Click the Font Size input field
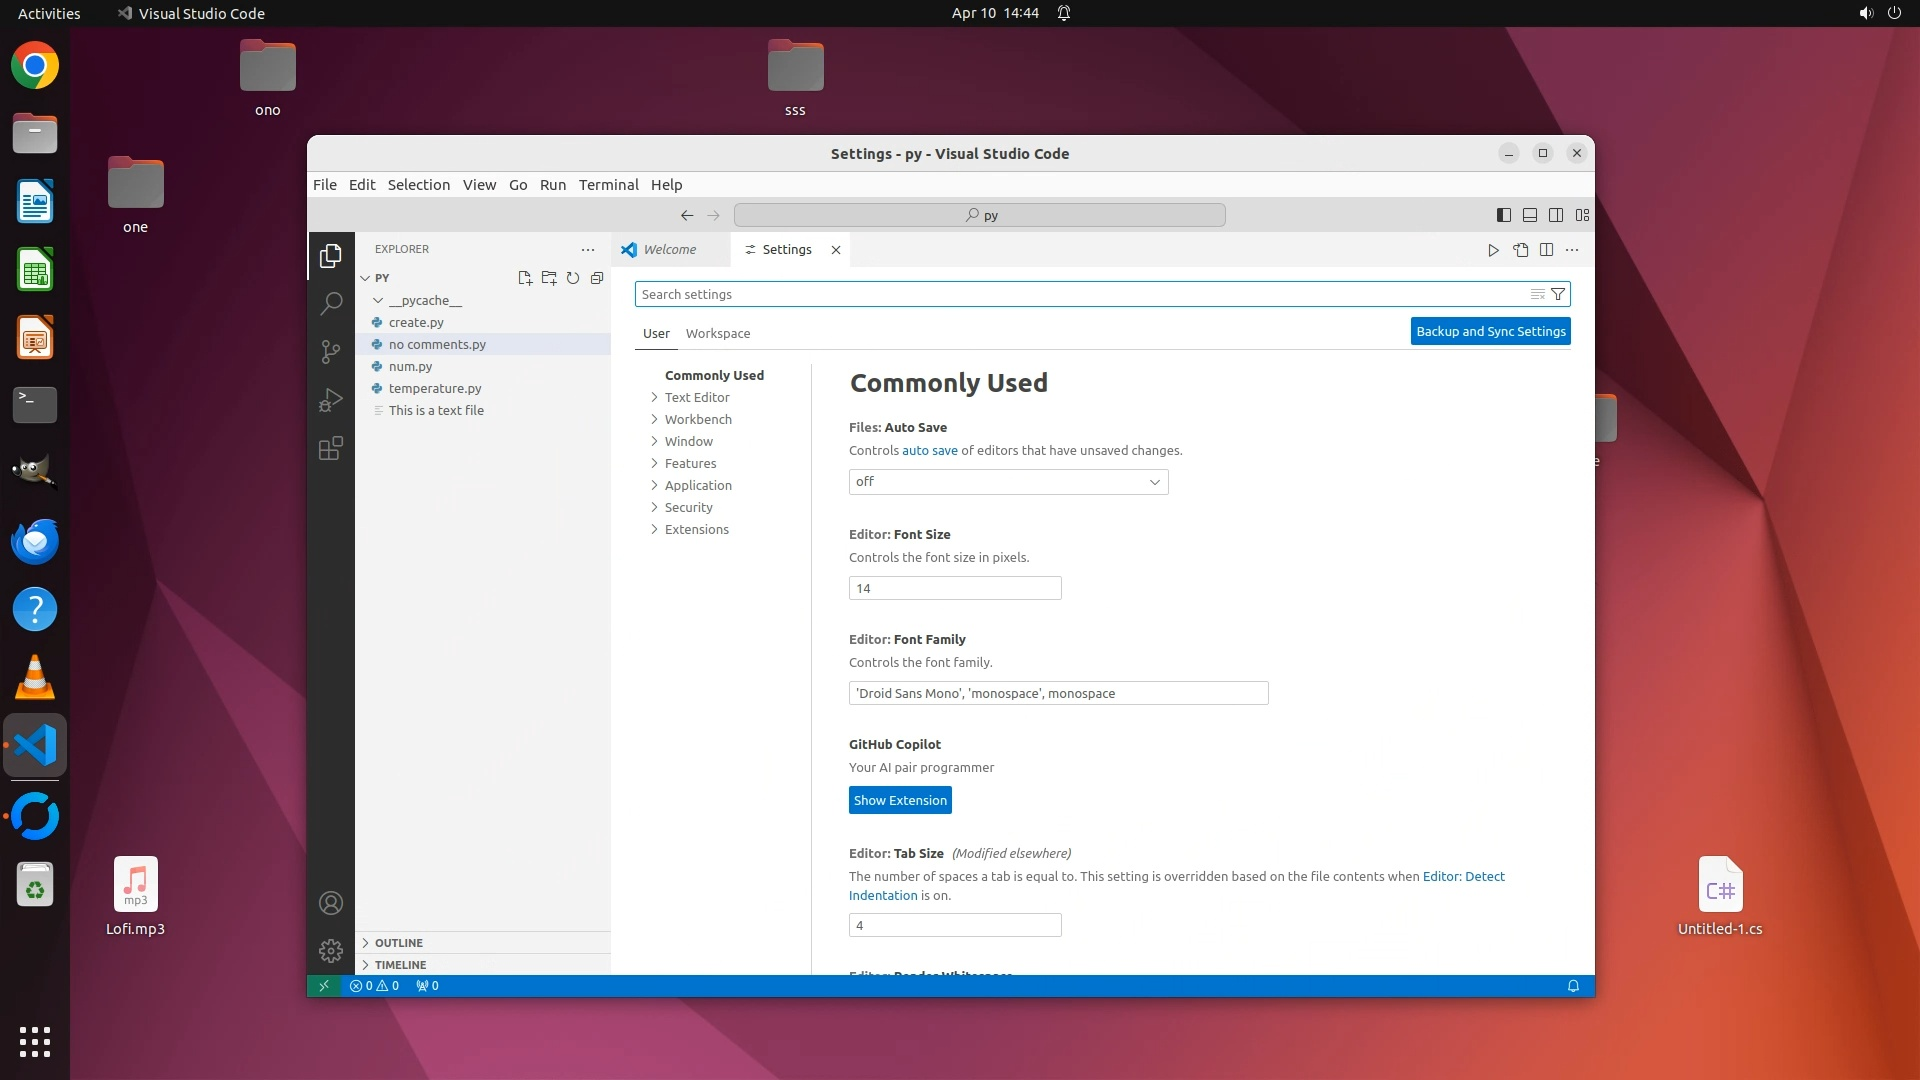 tap(954, 588)
